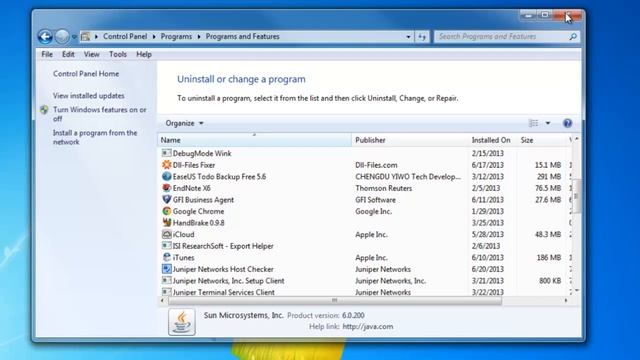Sort by the Publisher column header

410,140
